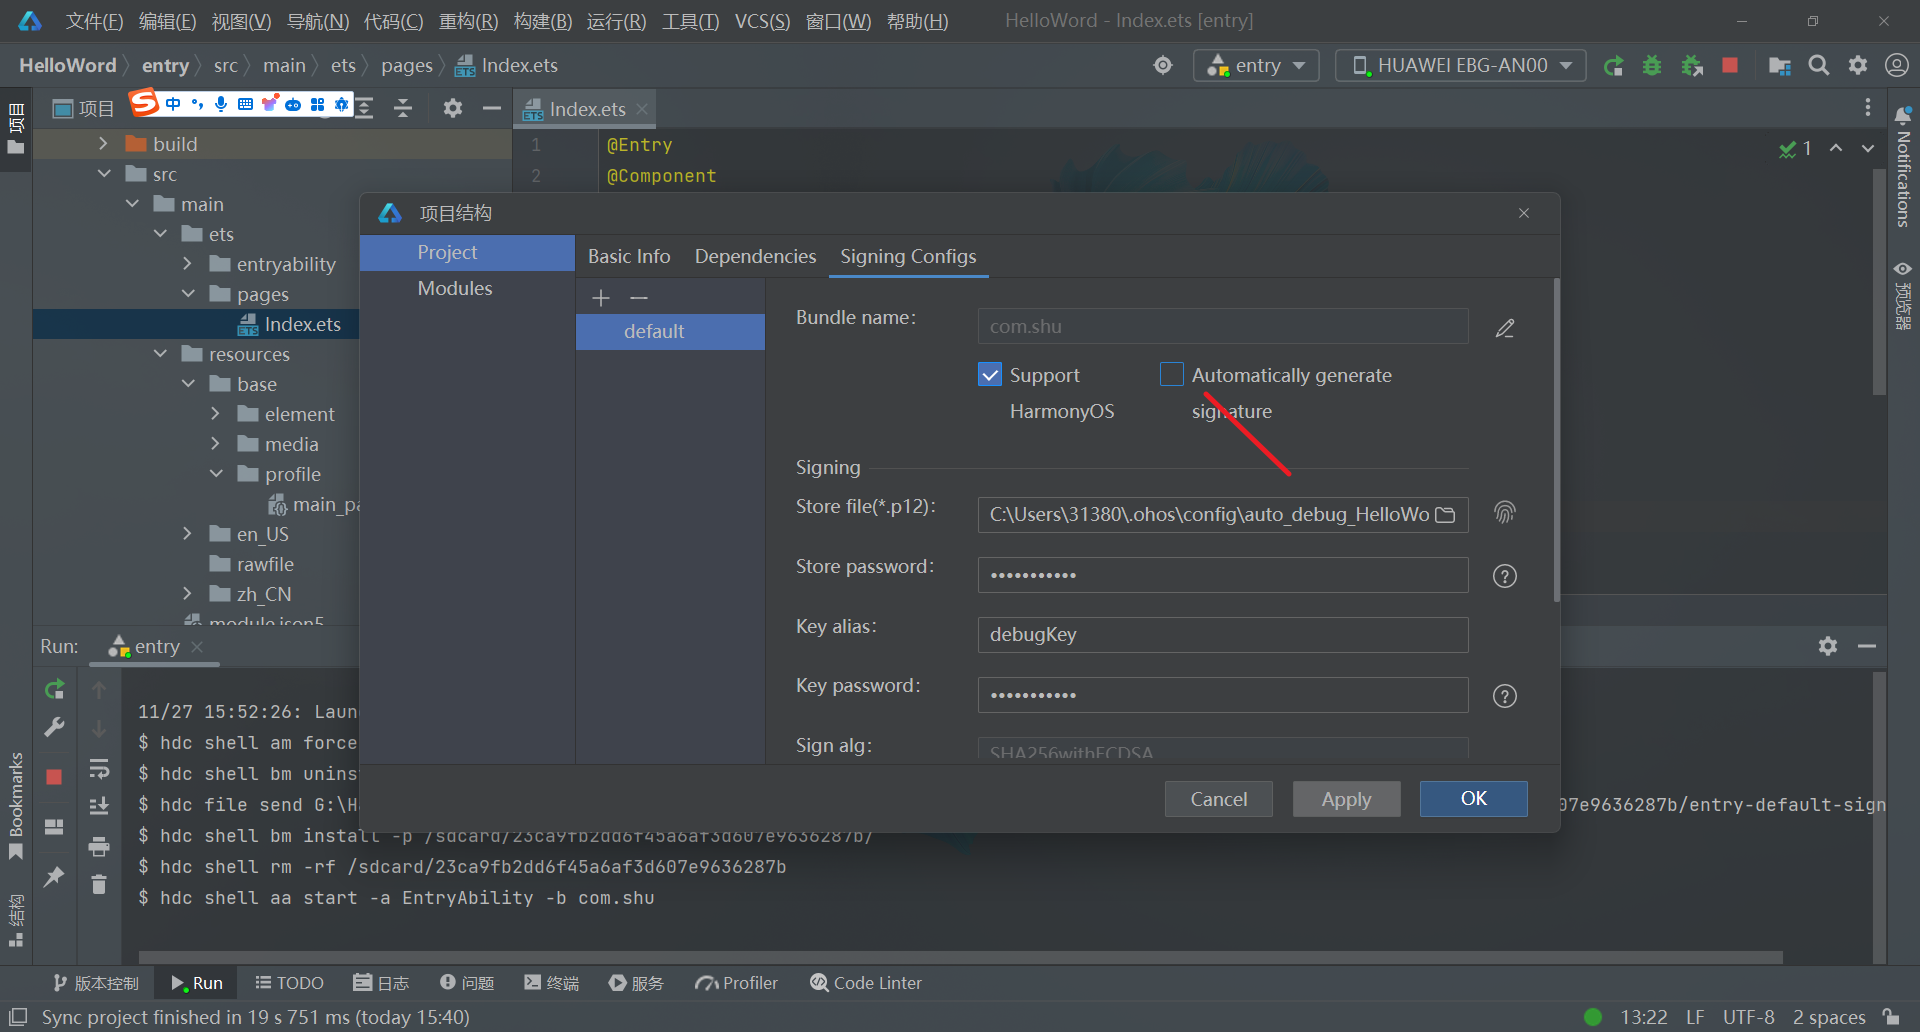
Task: Click the Attach debugger icon in toolbar
Action: pos(1692,66)
